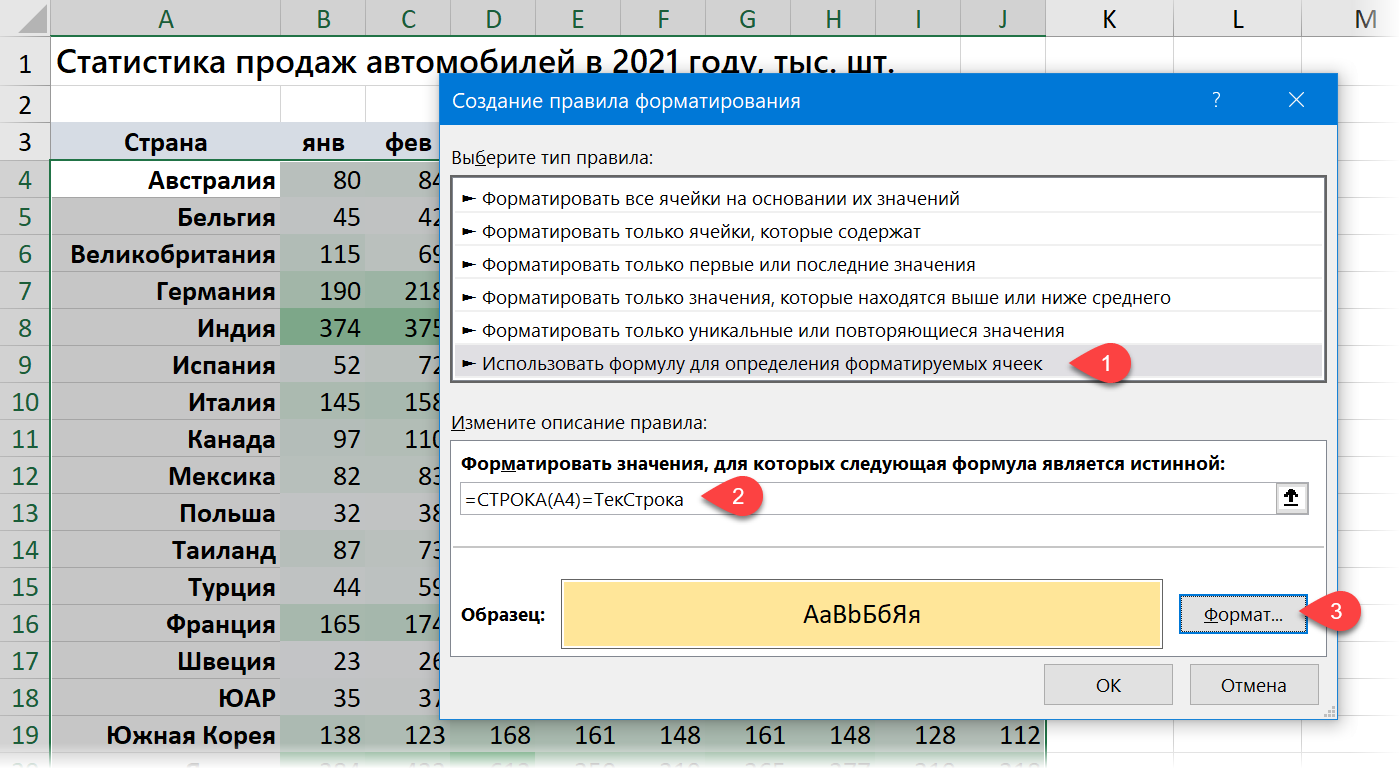The image size is (1400, 769).
Task: Click row 8 header
Action: pyautogui.click(x=25, y=328)
